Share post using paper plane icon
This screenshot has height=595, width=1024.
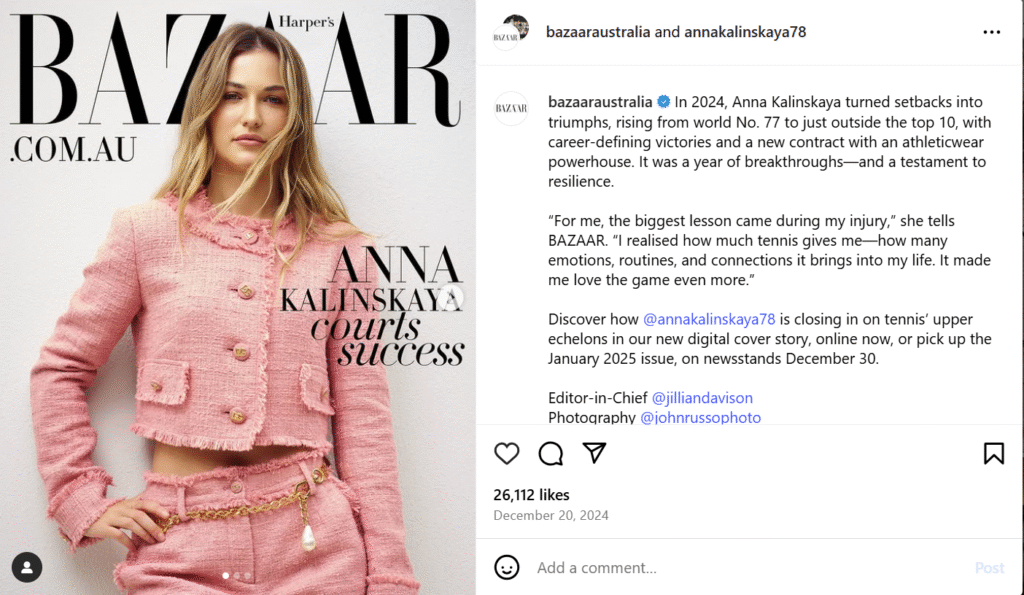point(594,453)
